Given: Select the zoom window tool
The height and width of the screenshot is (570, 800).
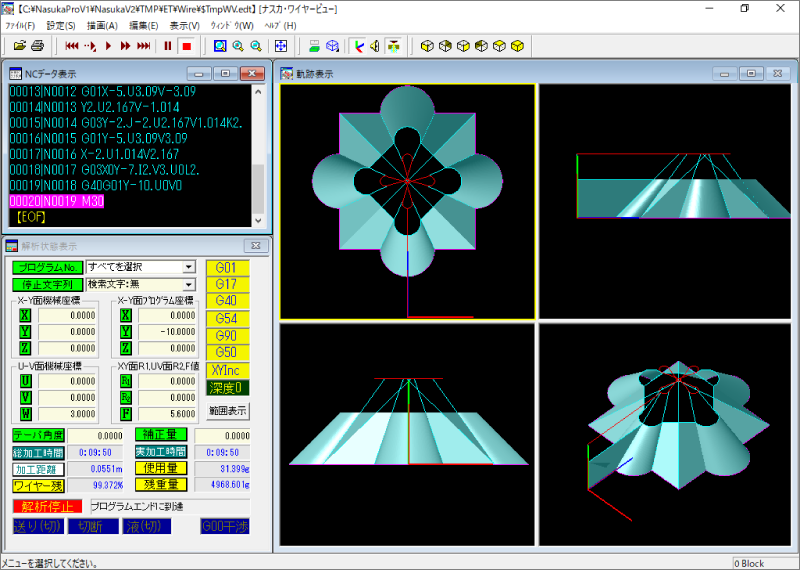Looking at the screenshot, I should point(220,46).
